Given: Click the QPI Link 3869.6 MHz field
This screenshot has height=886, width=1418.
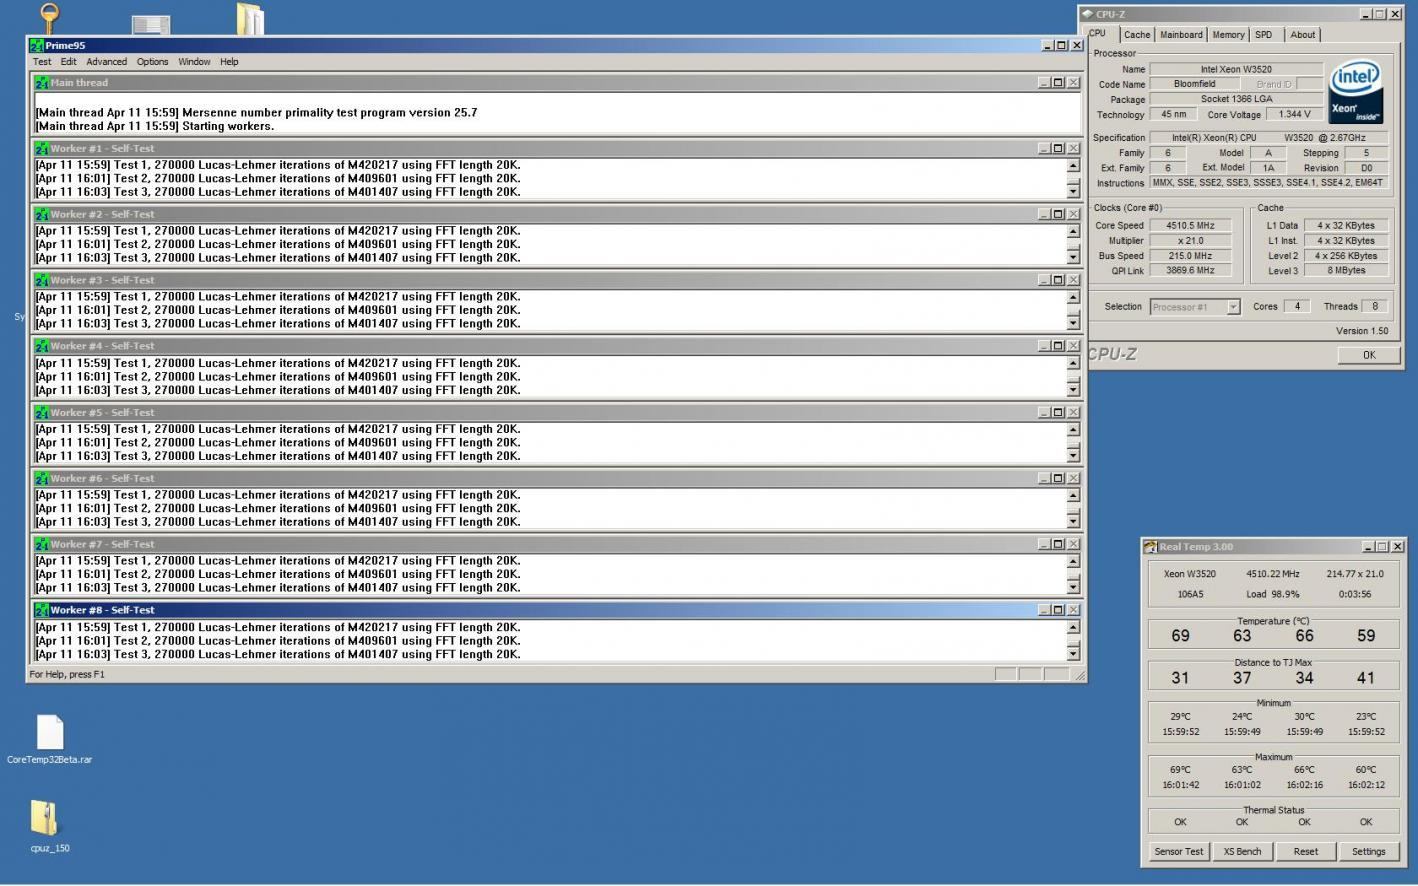Looking at the screenshot, I should click(1190, 271).
